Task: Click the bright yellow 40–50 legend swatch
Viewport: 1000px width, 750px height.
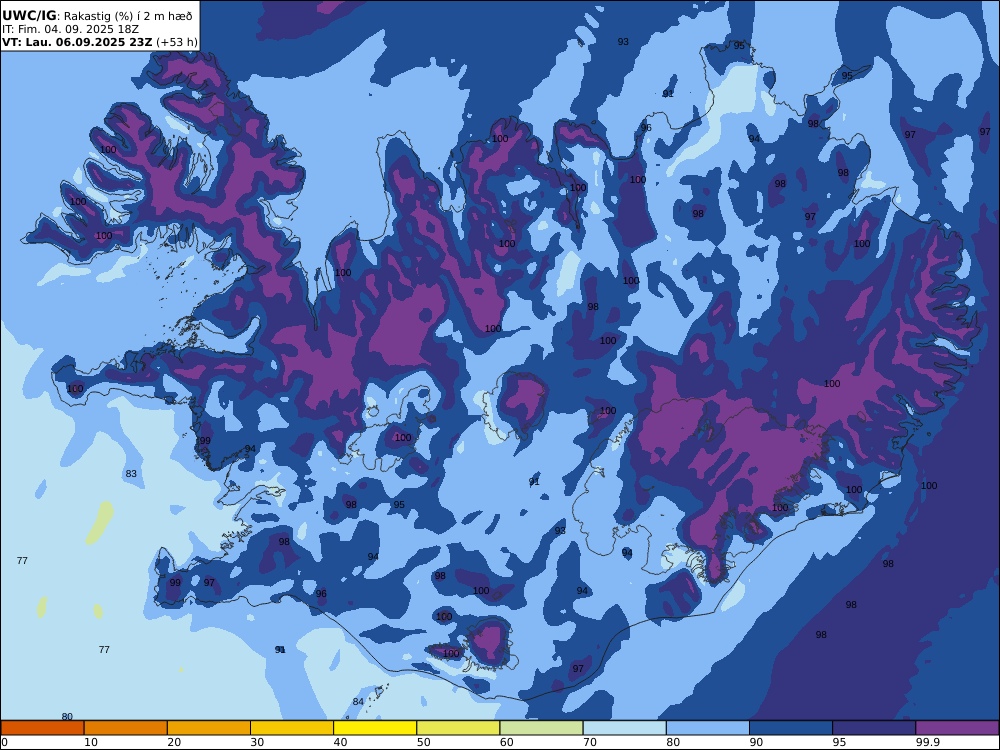Action: (375, 728)
